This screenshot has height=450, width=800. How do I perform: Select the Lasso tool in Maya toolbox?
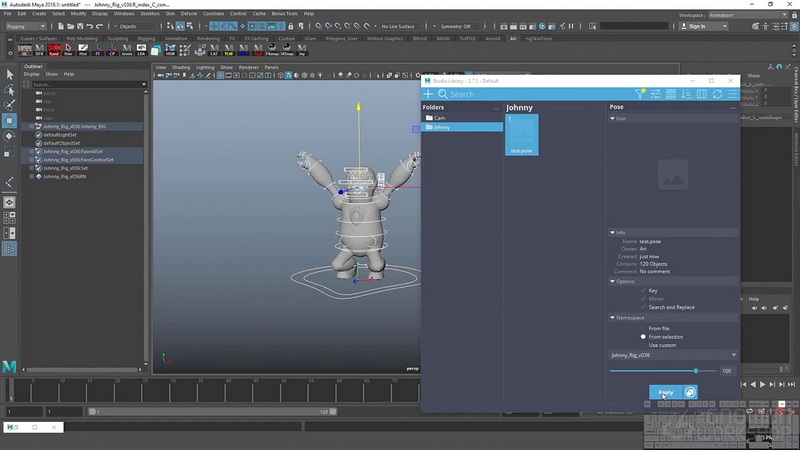9,90
